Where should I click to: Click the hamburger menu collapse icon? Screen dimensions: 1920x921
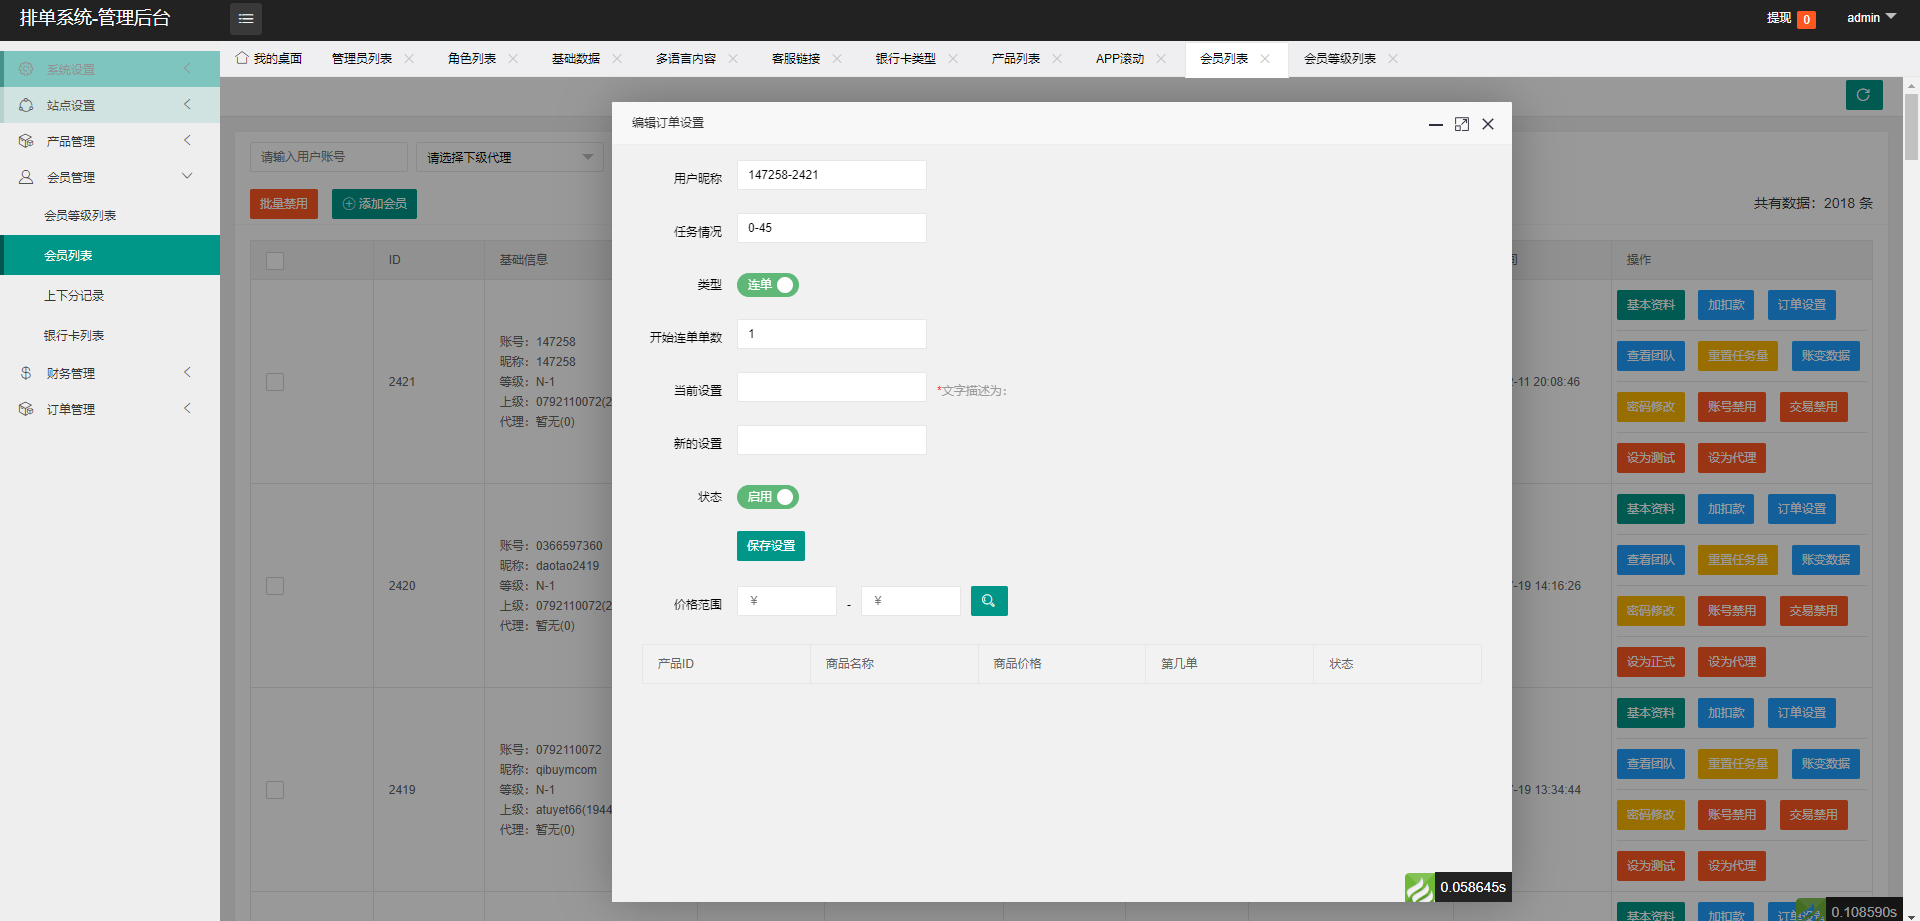[x=246, y=19]
